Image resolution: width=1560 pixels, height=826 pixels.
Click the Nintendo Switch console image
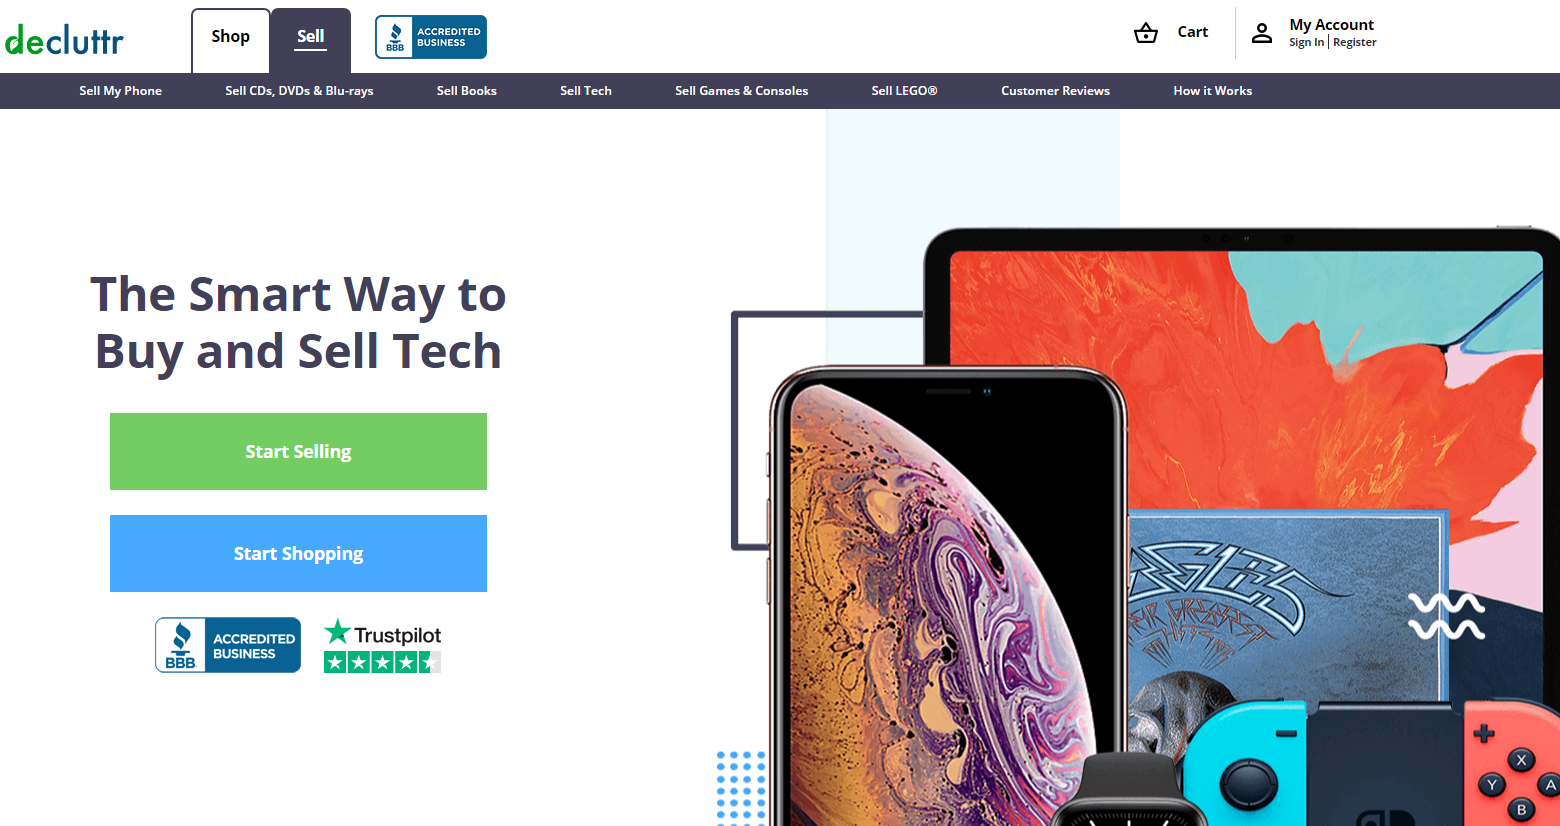click(1370, 762)
